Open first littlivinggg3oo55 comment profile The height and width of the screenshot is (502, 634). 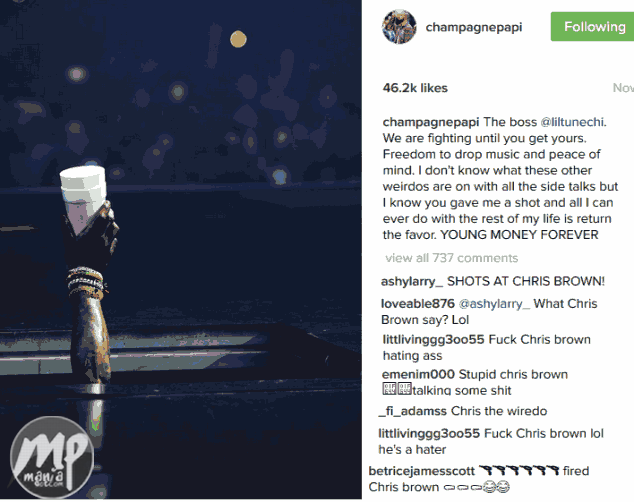[x=433, y=340]
